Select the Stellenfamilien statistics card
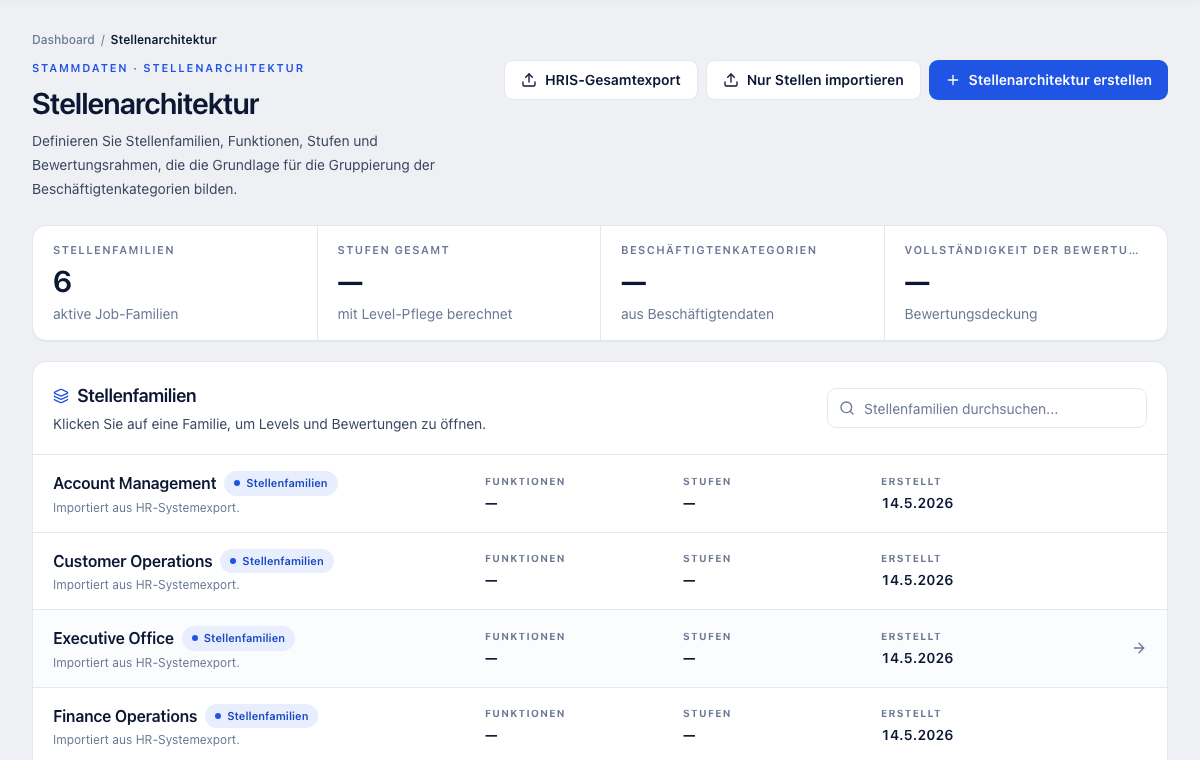Screen dimensions: 1200x760 pos(175,283)
